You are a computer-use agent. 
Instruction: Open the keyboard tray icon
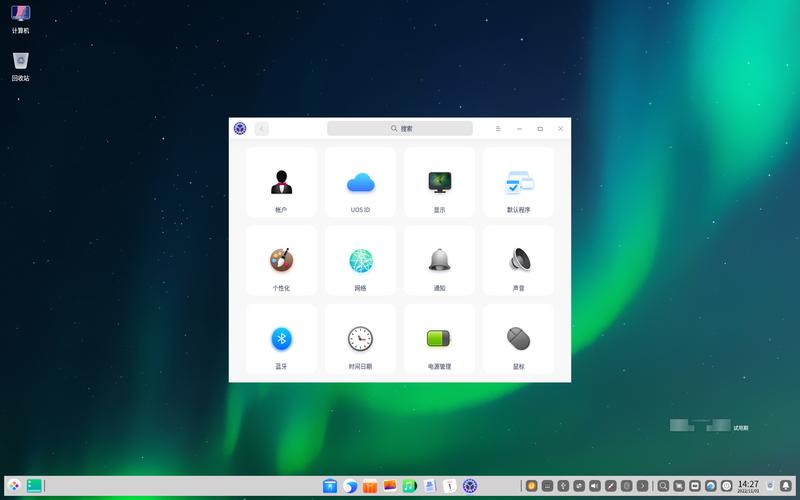(547, 486)
